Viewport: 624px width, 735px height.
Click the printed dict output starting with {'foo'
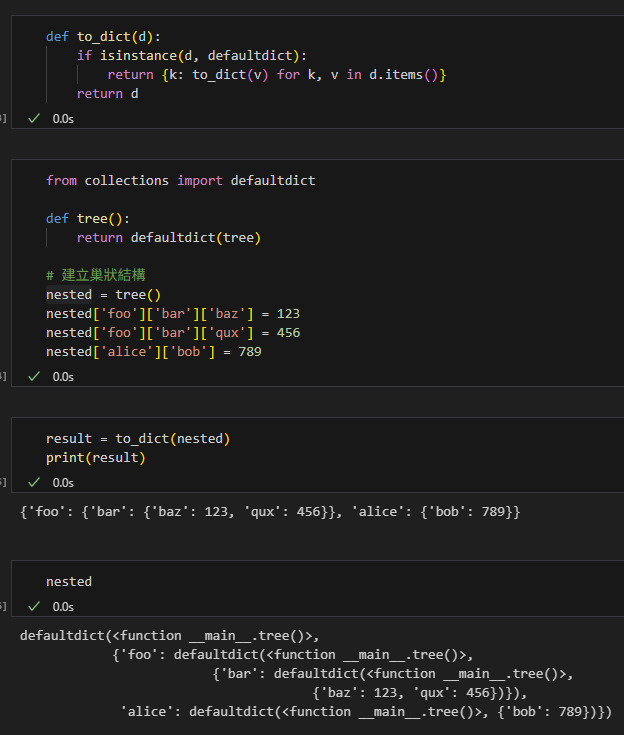click(270, 511)
